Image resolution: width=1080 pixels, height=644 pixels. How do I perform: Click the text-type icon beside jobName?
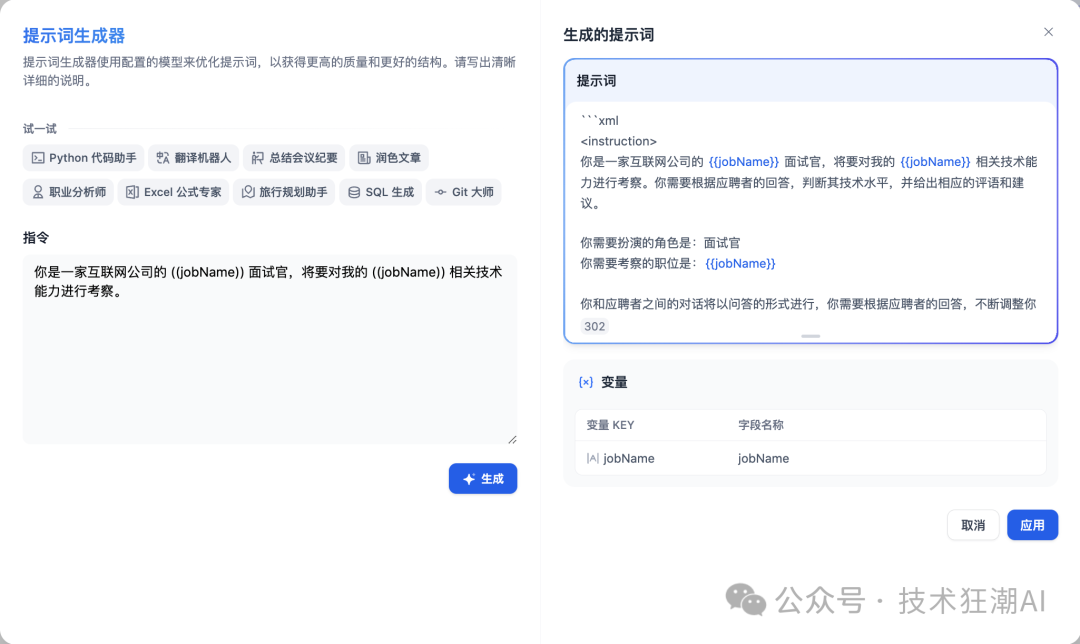pyautogui.click(x=592, y=458)
